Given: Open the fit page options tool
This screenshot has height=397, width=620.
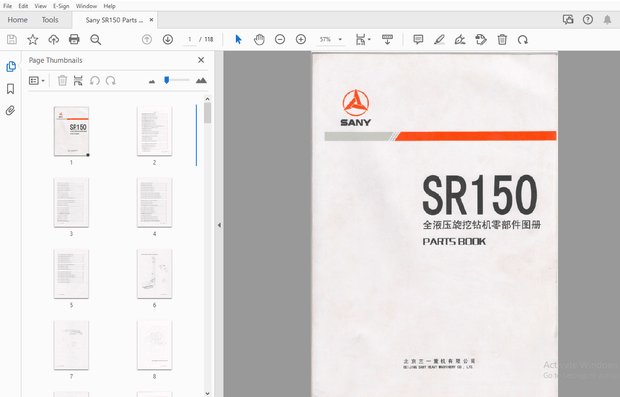Looking at the screenshot, I should point(363,40).
